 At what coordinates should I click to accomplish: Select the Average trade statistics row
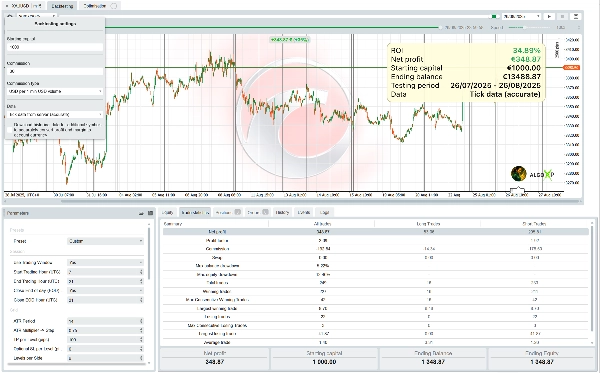tap(375, 342)
